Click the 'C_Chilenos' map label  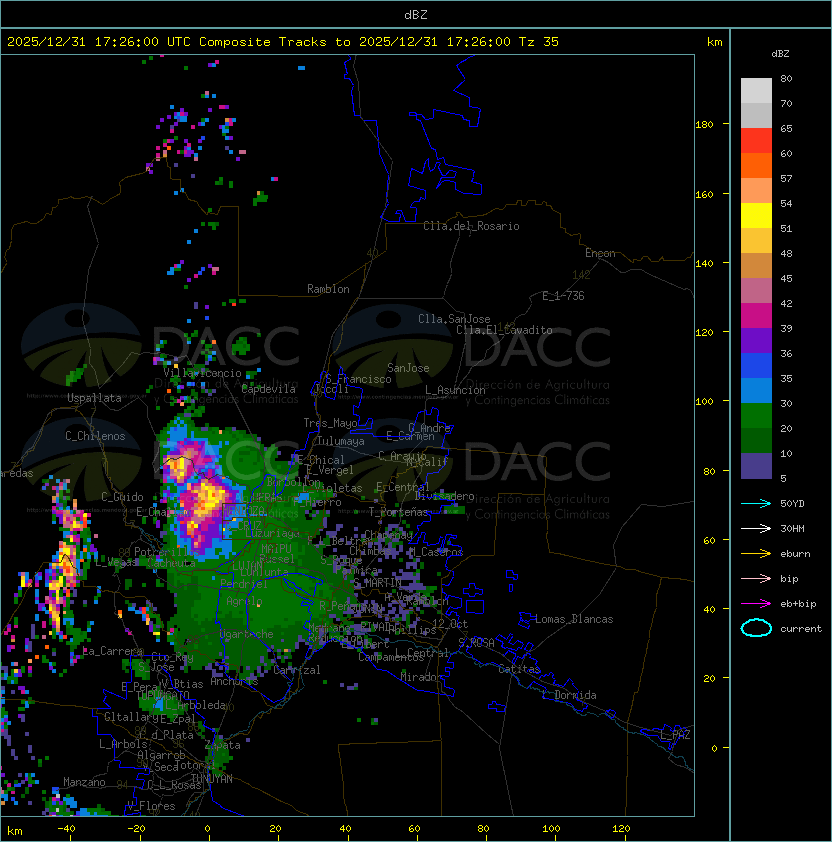[95, 436]
